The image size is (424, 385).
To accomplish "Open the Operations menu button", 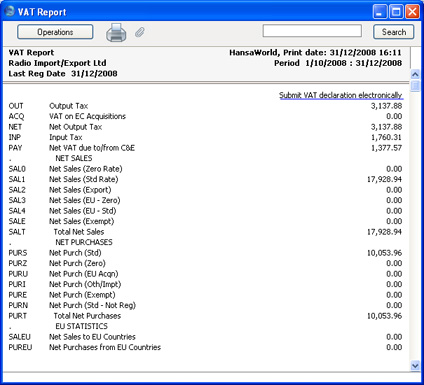I will [x=55, y=32].
